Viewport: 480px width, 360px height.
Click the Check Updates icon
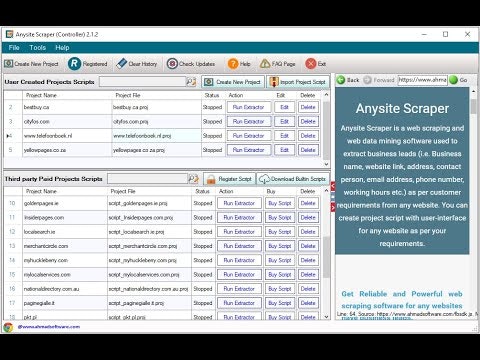point(172,64)
